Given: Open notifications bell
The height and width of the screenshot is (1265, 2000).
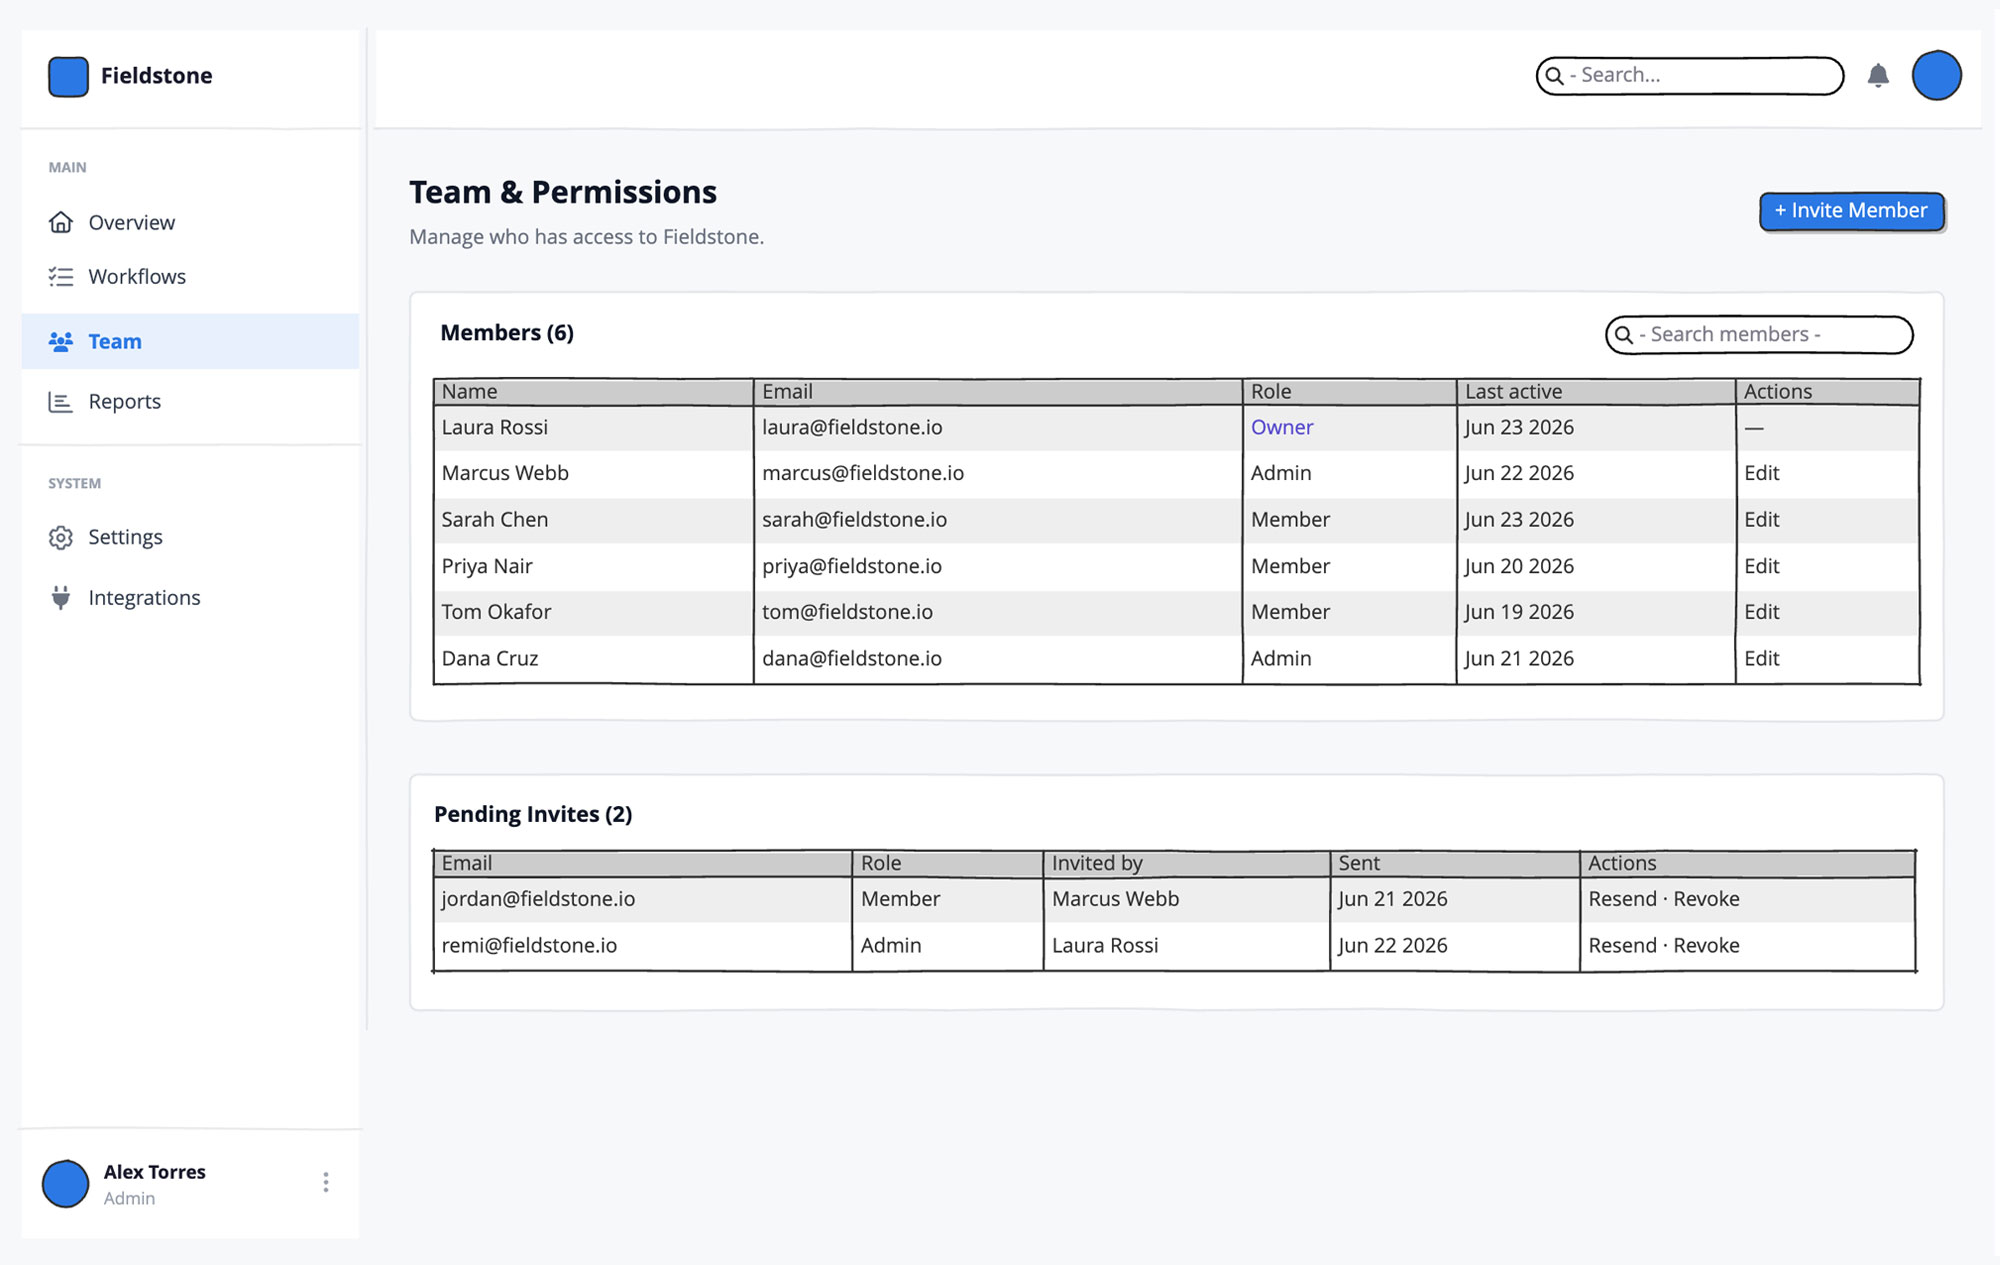Looking at the screenshot, I should [x=1878, y=76].
